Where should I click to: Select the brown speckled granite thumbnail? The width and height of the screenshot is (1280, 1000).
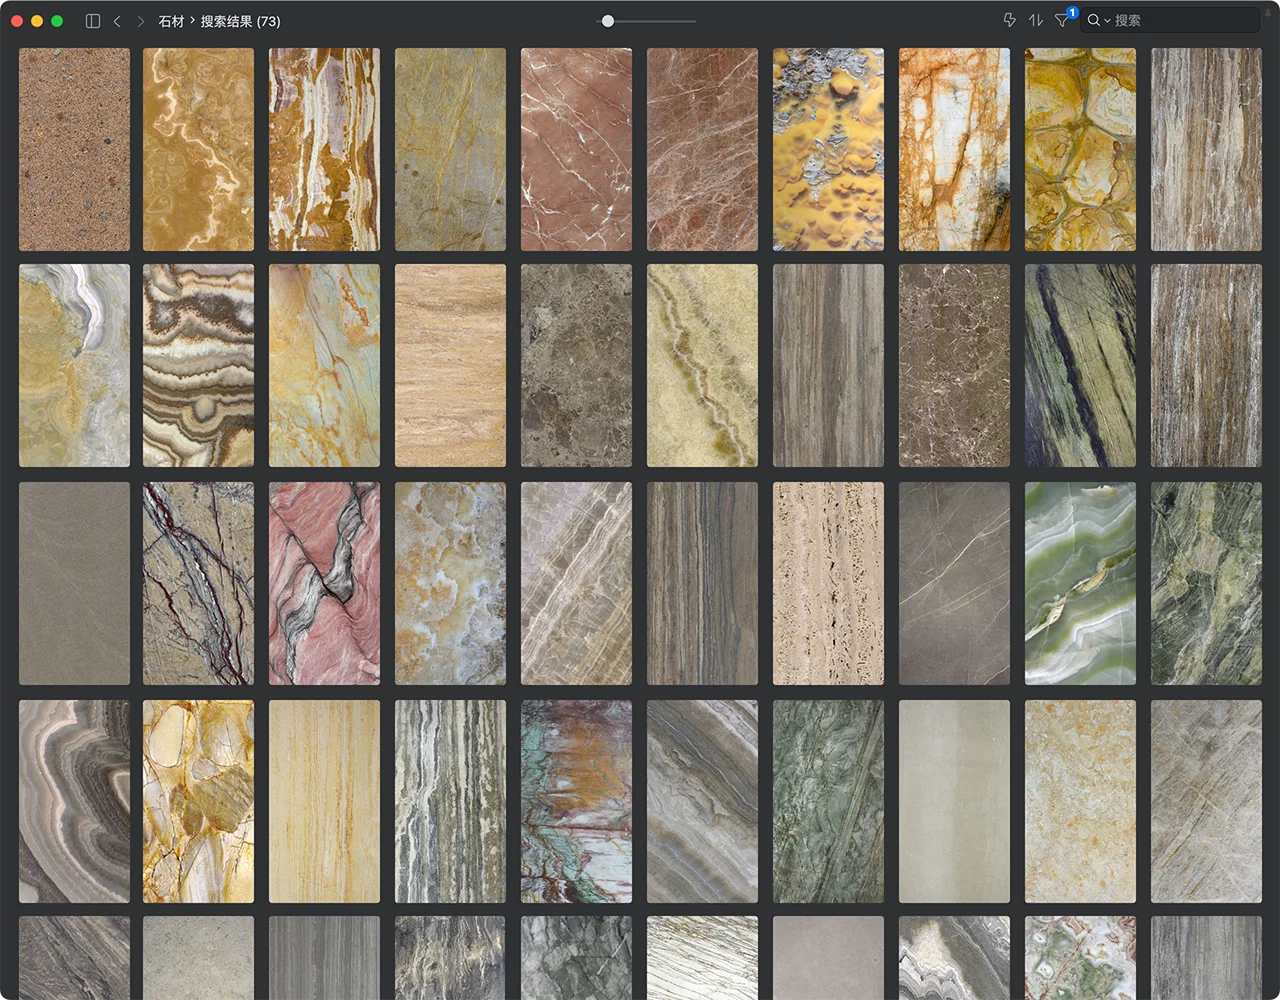click(74, 149)
